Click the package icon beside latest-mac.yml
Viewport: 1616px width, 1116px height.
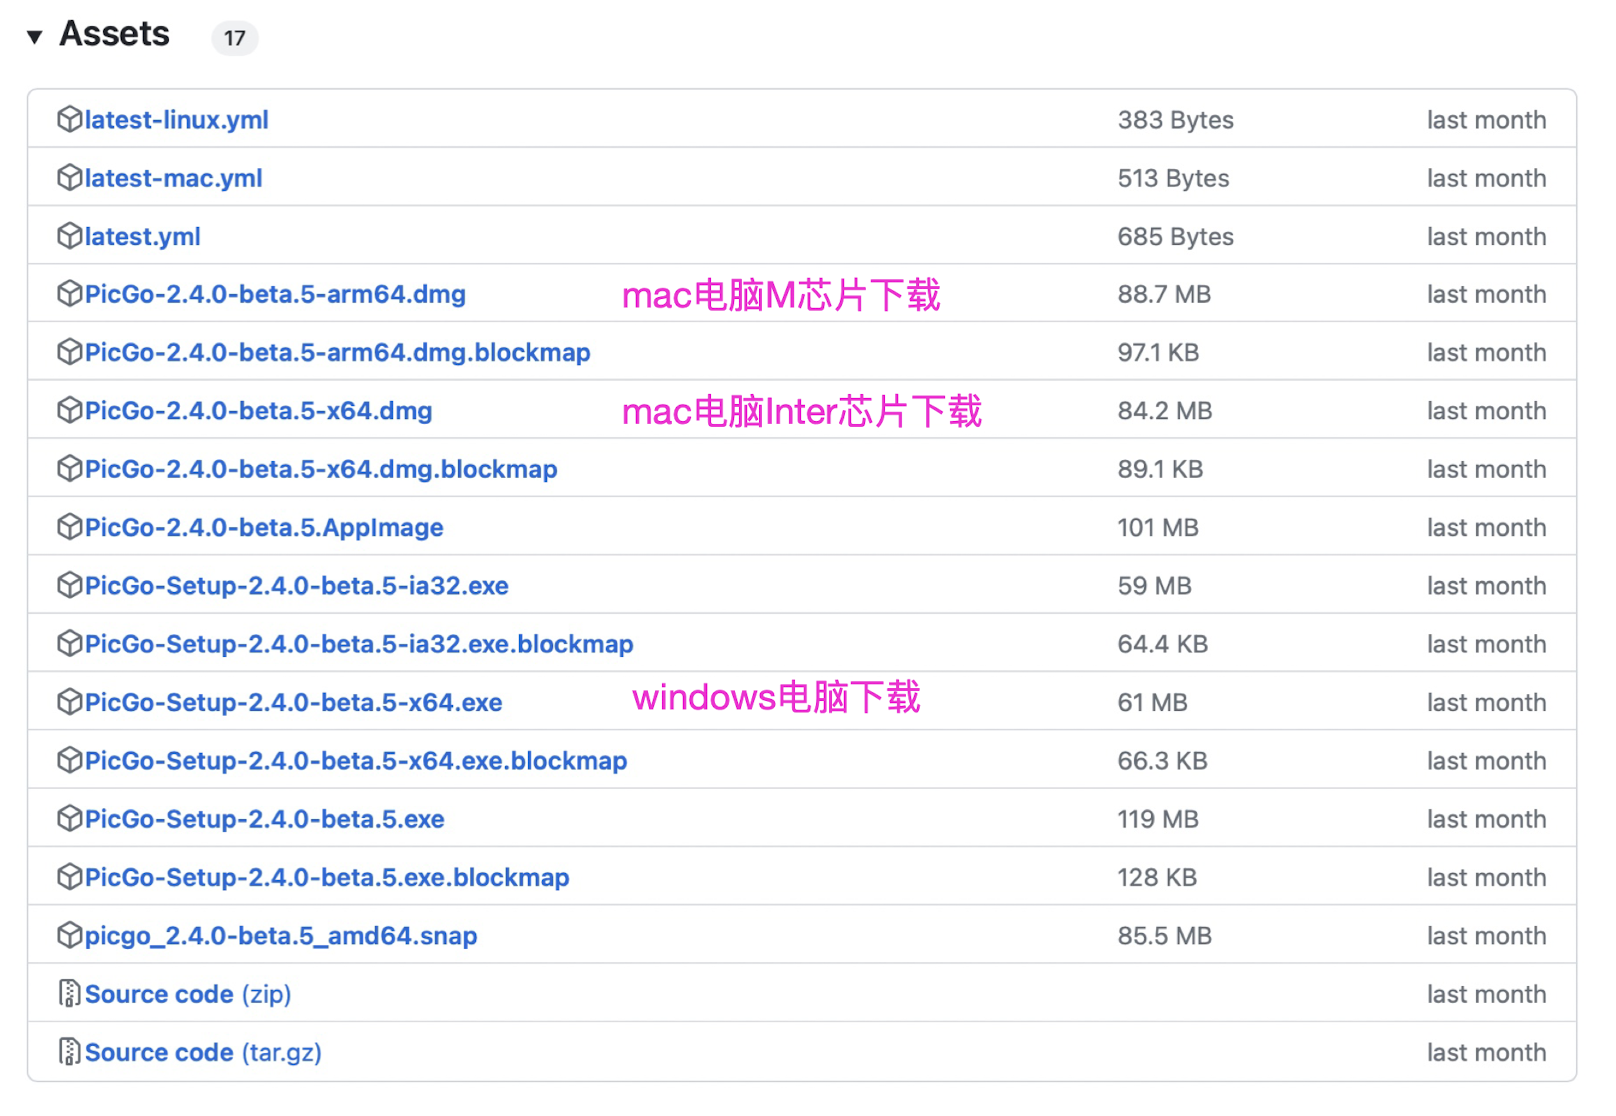69,178
